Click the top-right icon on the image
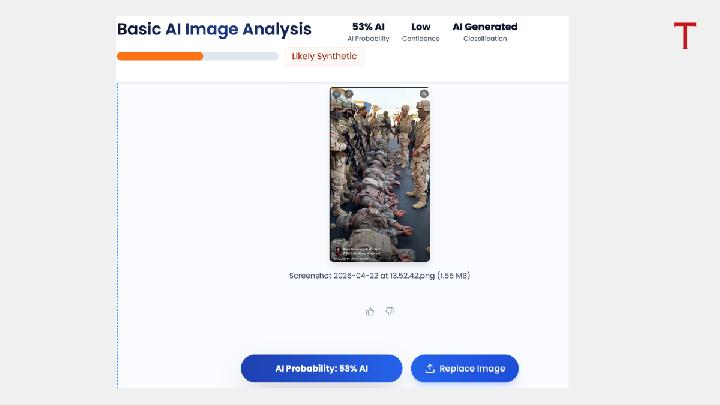Image resolution: width=720 pixels, height=405 pixels. pyautogui.click(x=424, y=94)
